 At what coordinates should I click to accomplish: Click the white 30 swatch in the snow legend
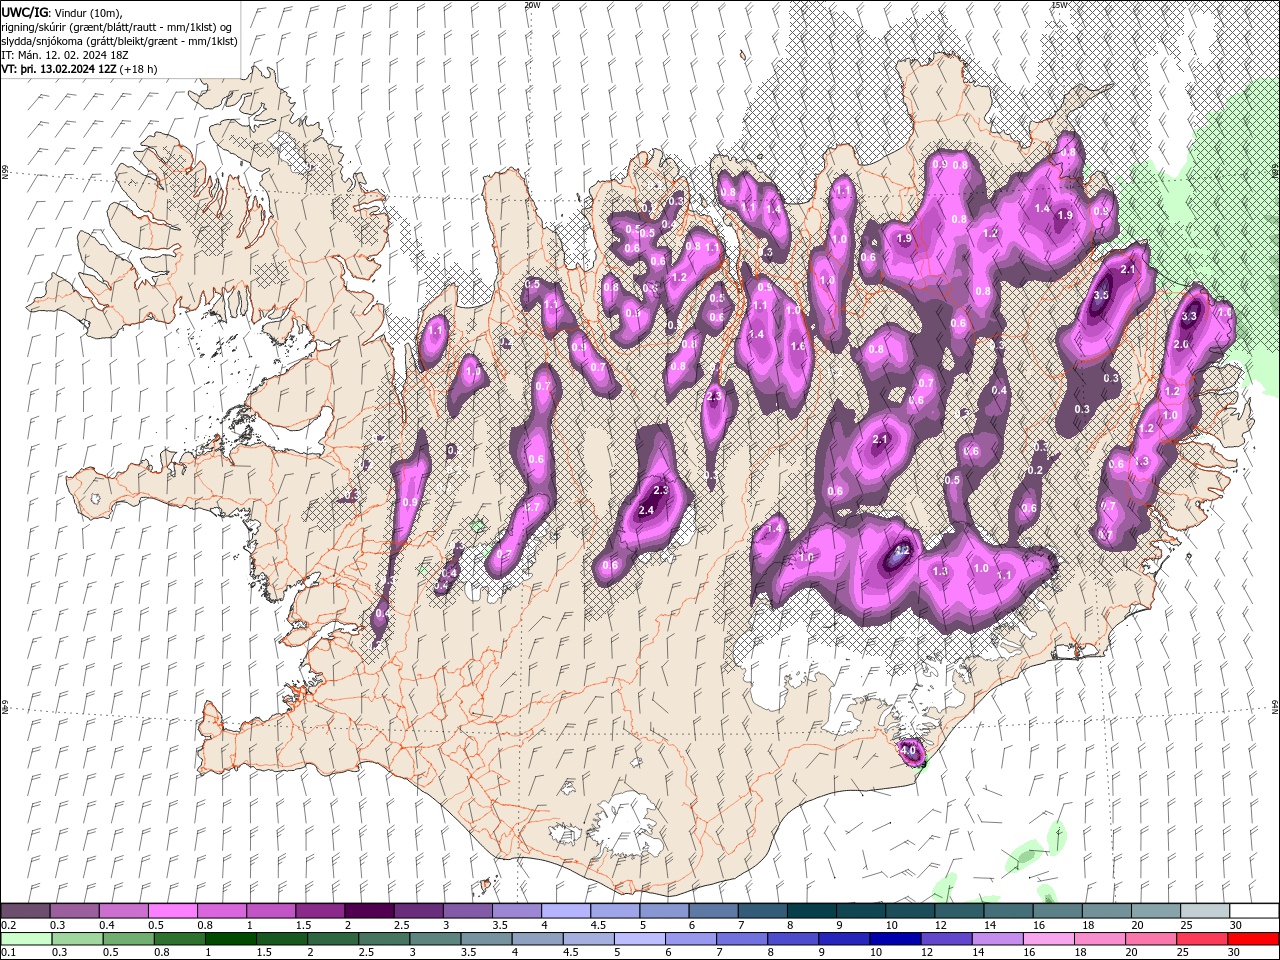click(x=1254, y=911)
